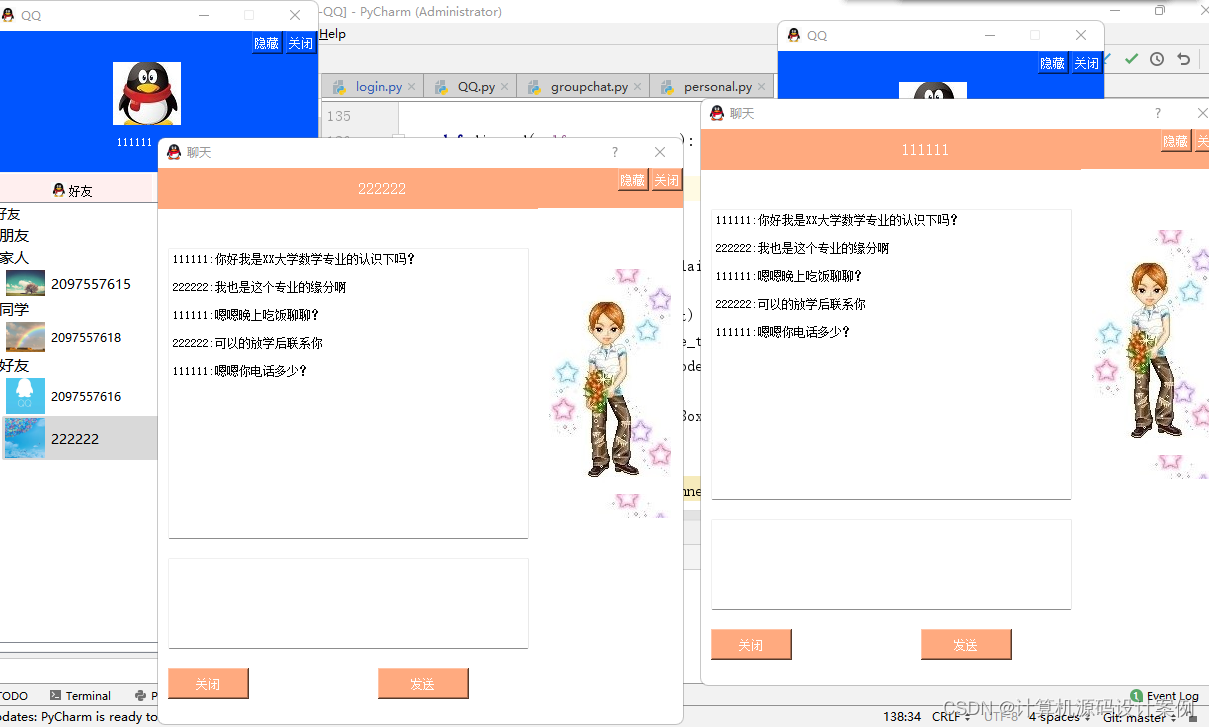Screen dimensions: 1209x727
Task: Close the groupchat.py tab
Action: (x=638, y=87)
